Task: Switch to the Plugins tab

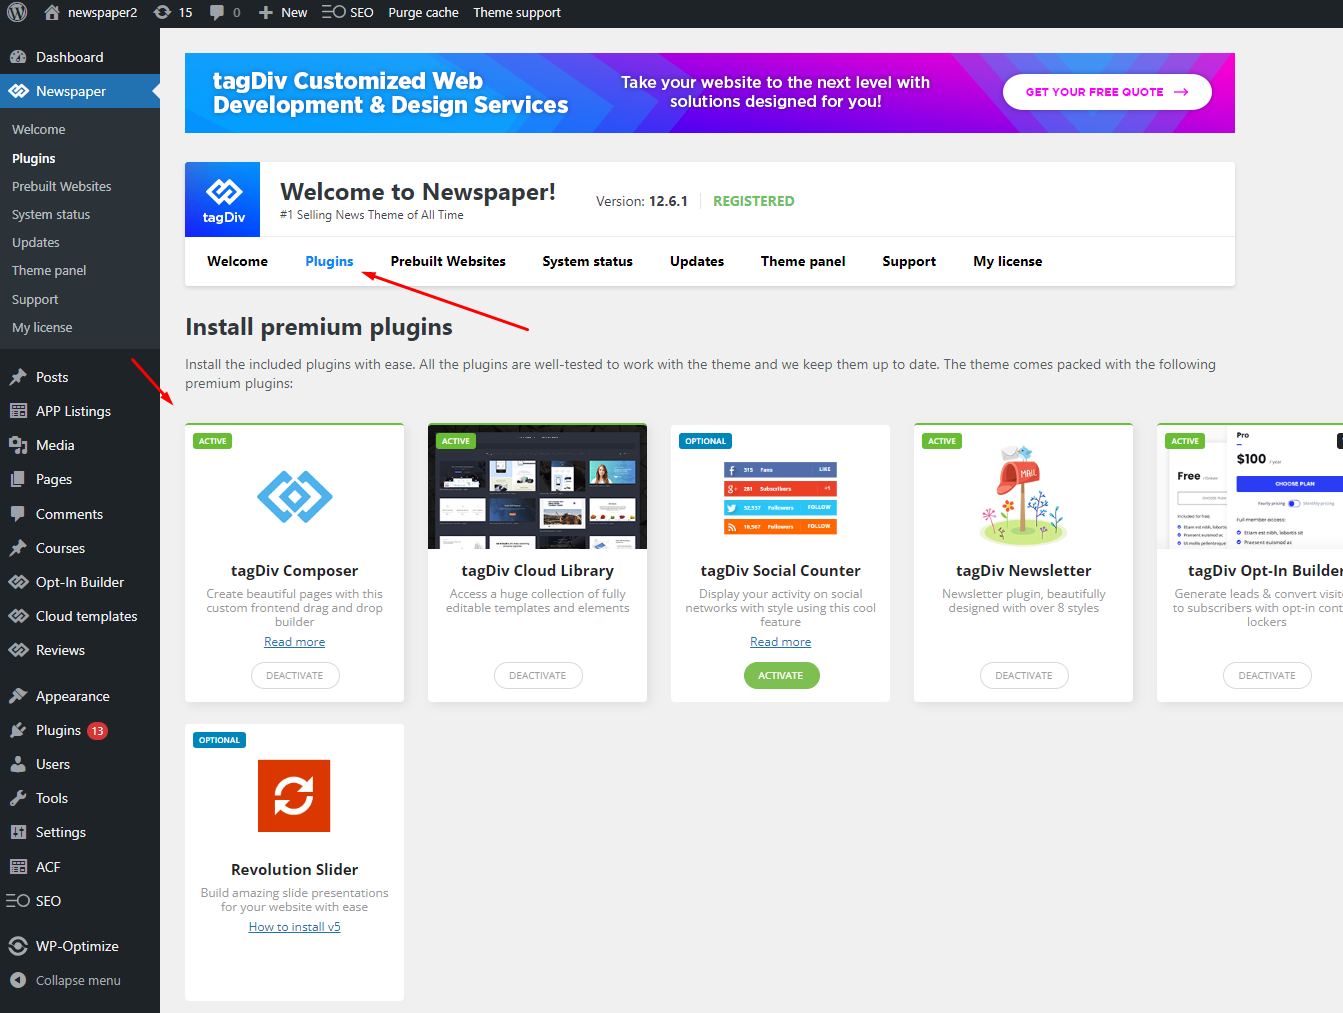Action: (329, 261)
